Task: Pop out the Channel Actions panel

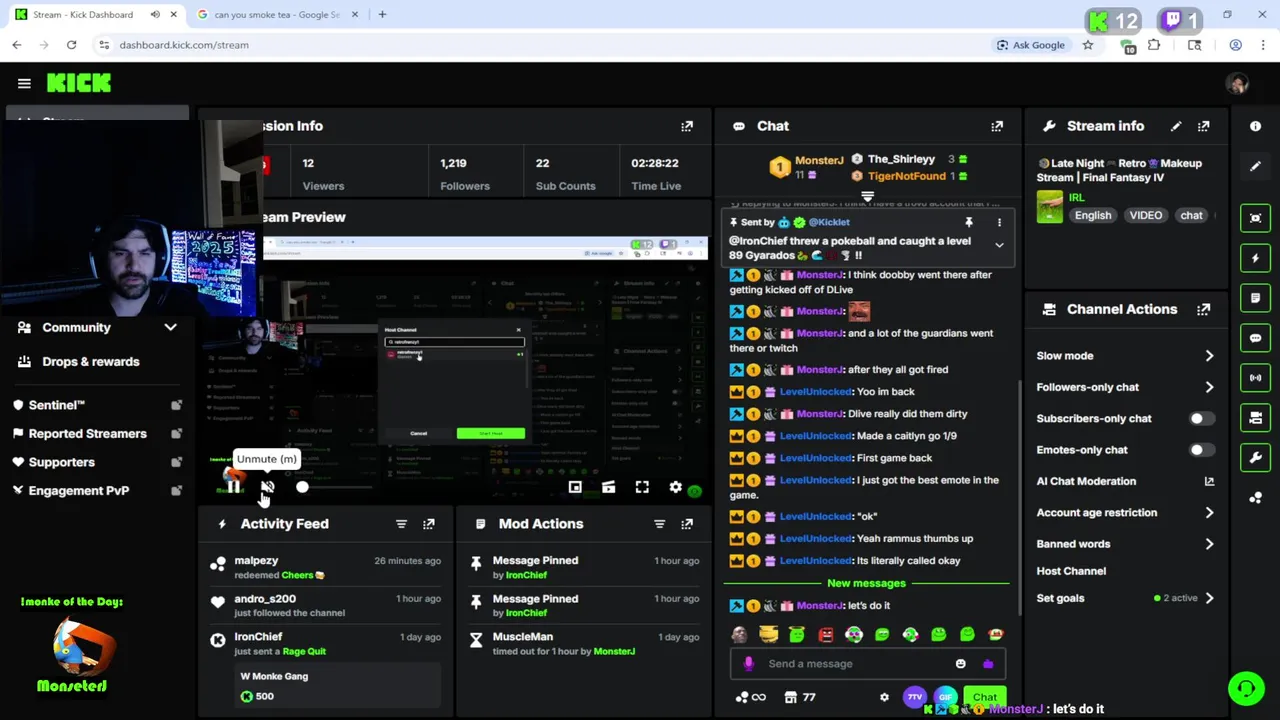Action: coord(1204,310)
